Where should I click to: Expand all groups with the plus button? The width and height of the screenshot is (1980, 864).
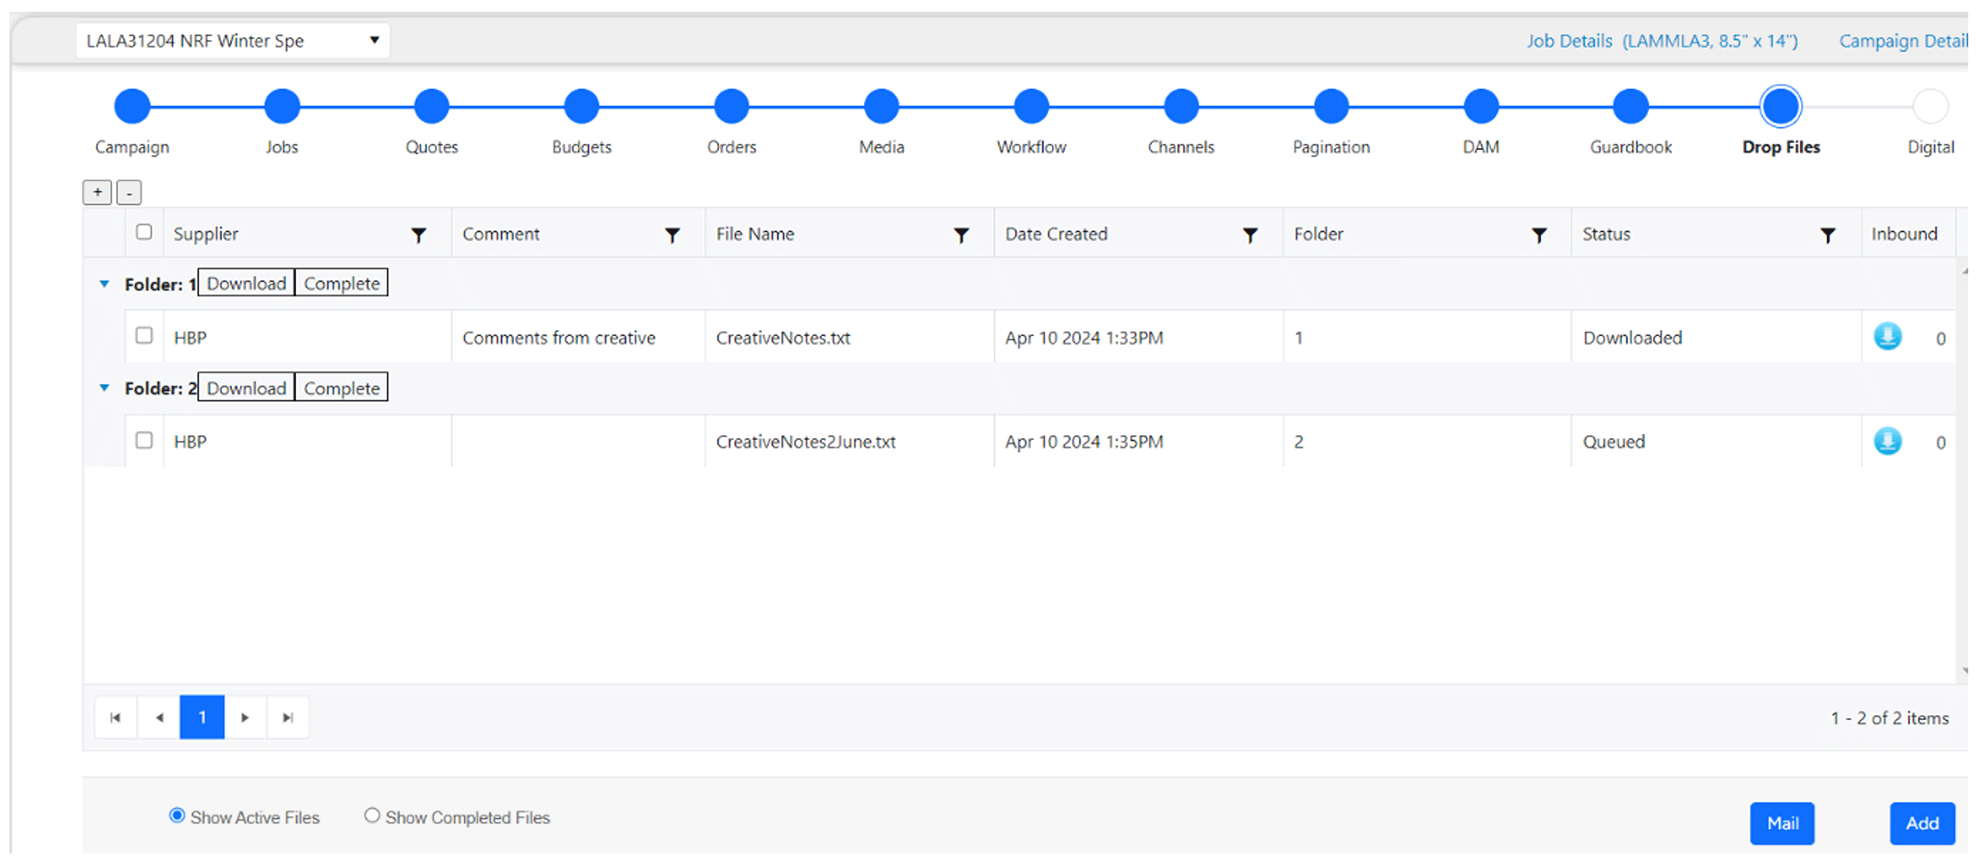(x=97, y=192)
